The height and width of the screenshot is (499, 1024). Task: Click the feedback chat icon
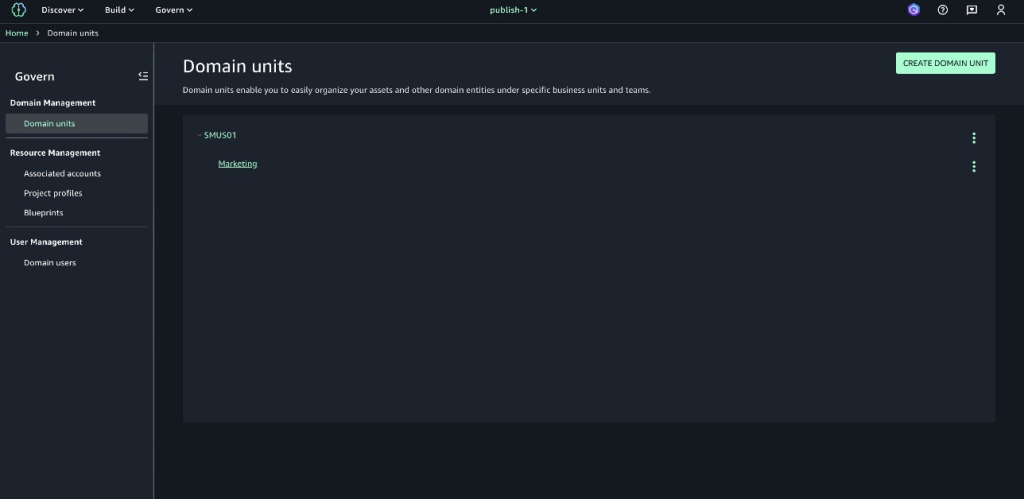point(971,10)
